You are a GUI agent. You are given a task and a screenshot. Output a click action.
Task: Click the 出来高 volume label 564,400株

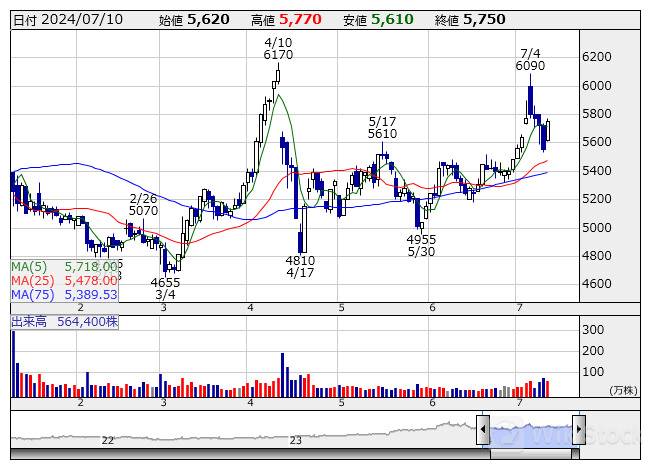click(x=65, y=322)
